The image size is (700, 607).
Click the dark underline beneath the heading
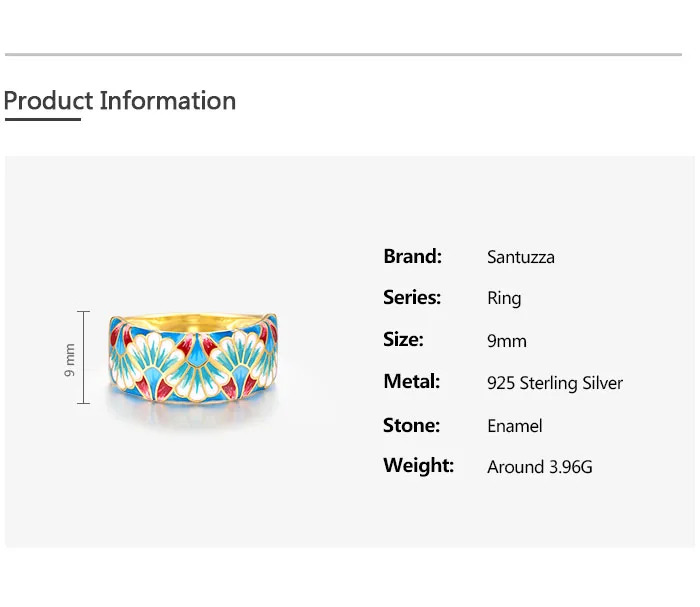42,120
